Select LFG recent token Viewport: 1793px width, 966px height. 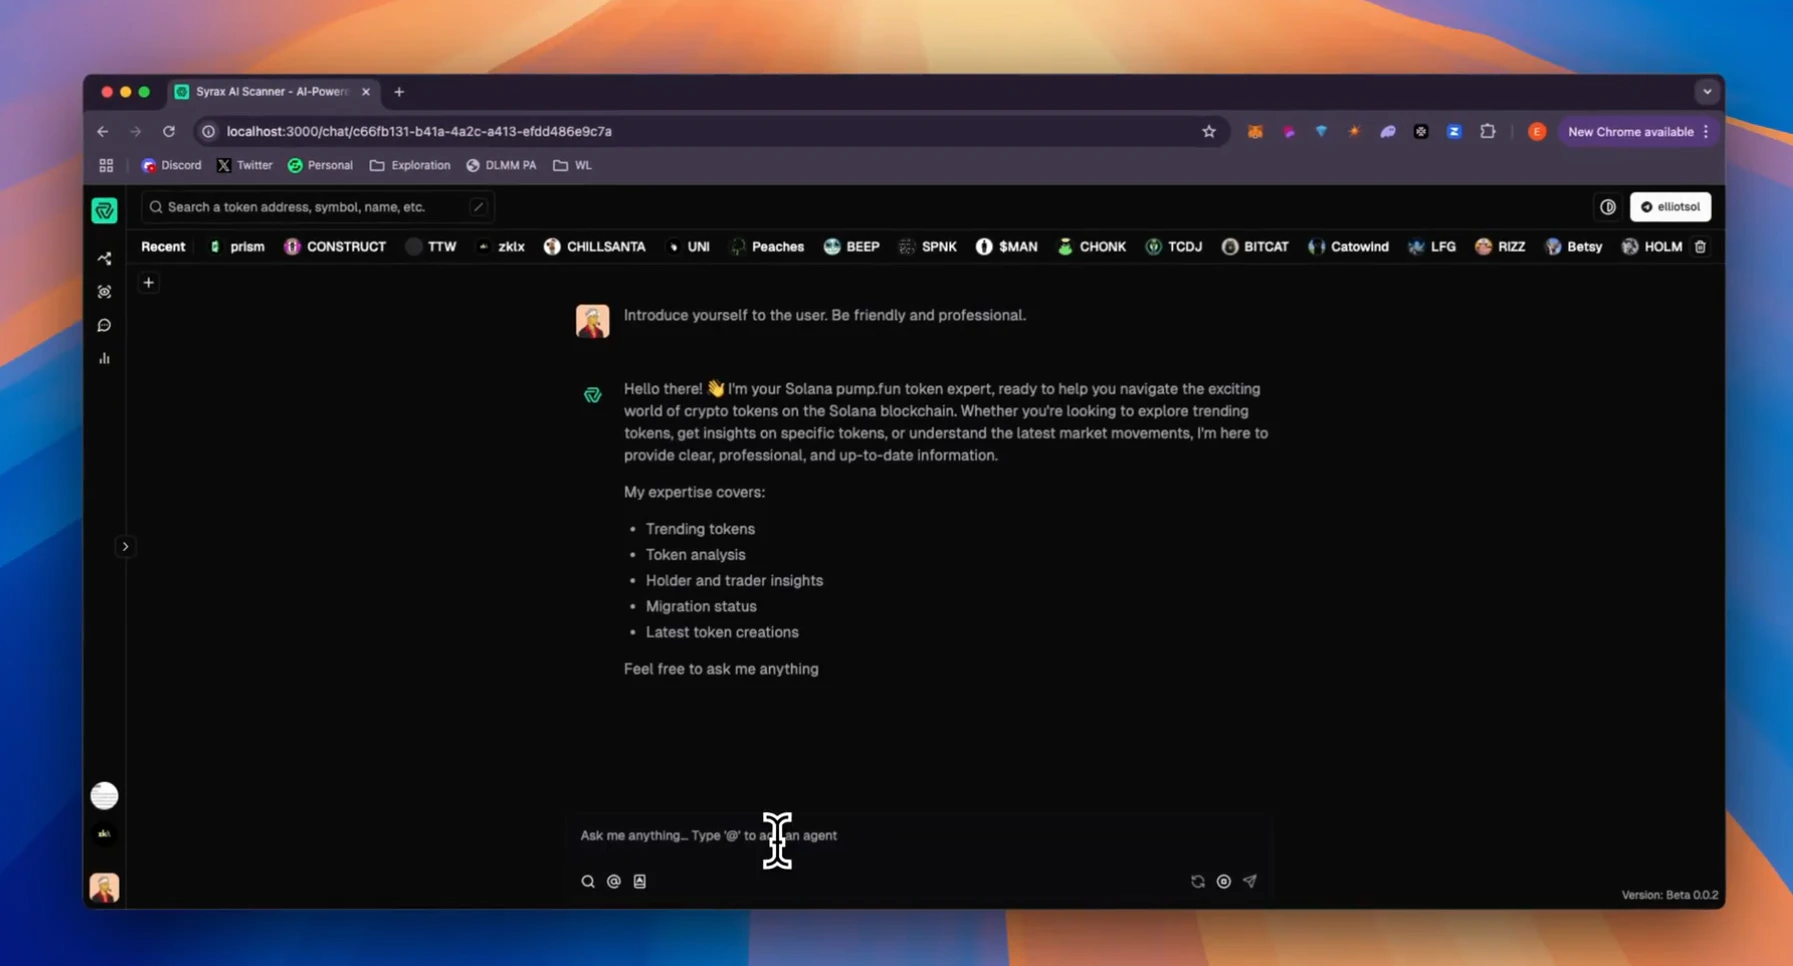tap(1432, 246)
